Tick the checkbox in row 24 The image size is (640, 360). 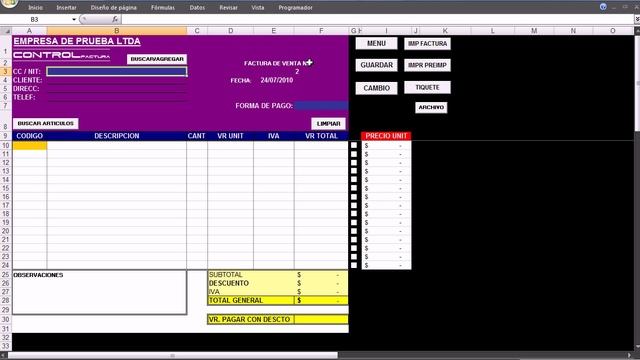pos(354,265)
